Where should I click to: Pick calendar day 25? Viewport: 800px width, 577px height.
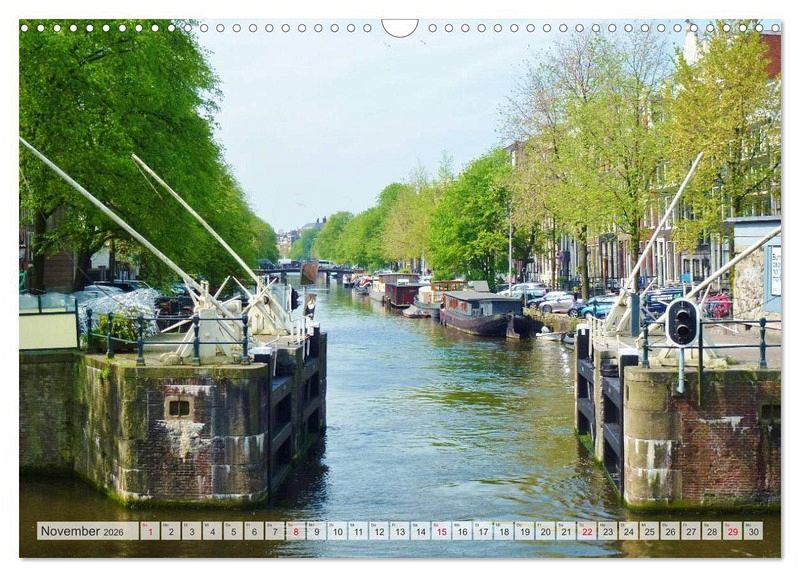click(650, 531)
